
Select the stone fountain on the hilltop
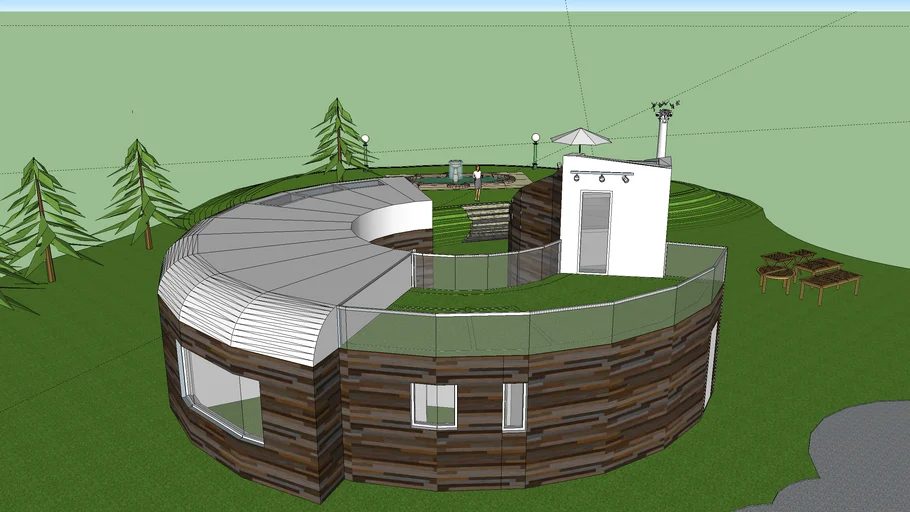[456, 172]
